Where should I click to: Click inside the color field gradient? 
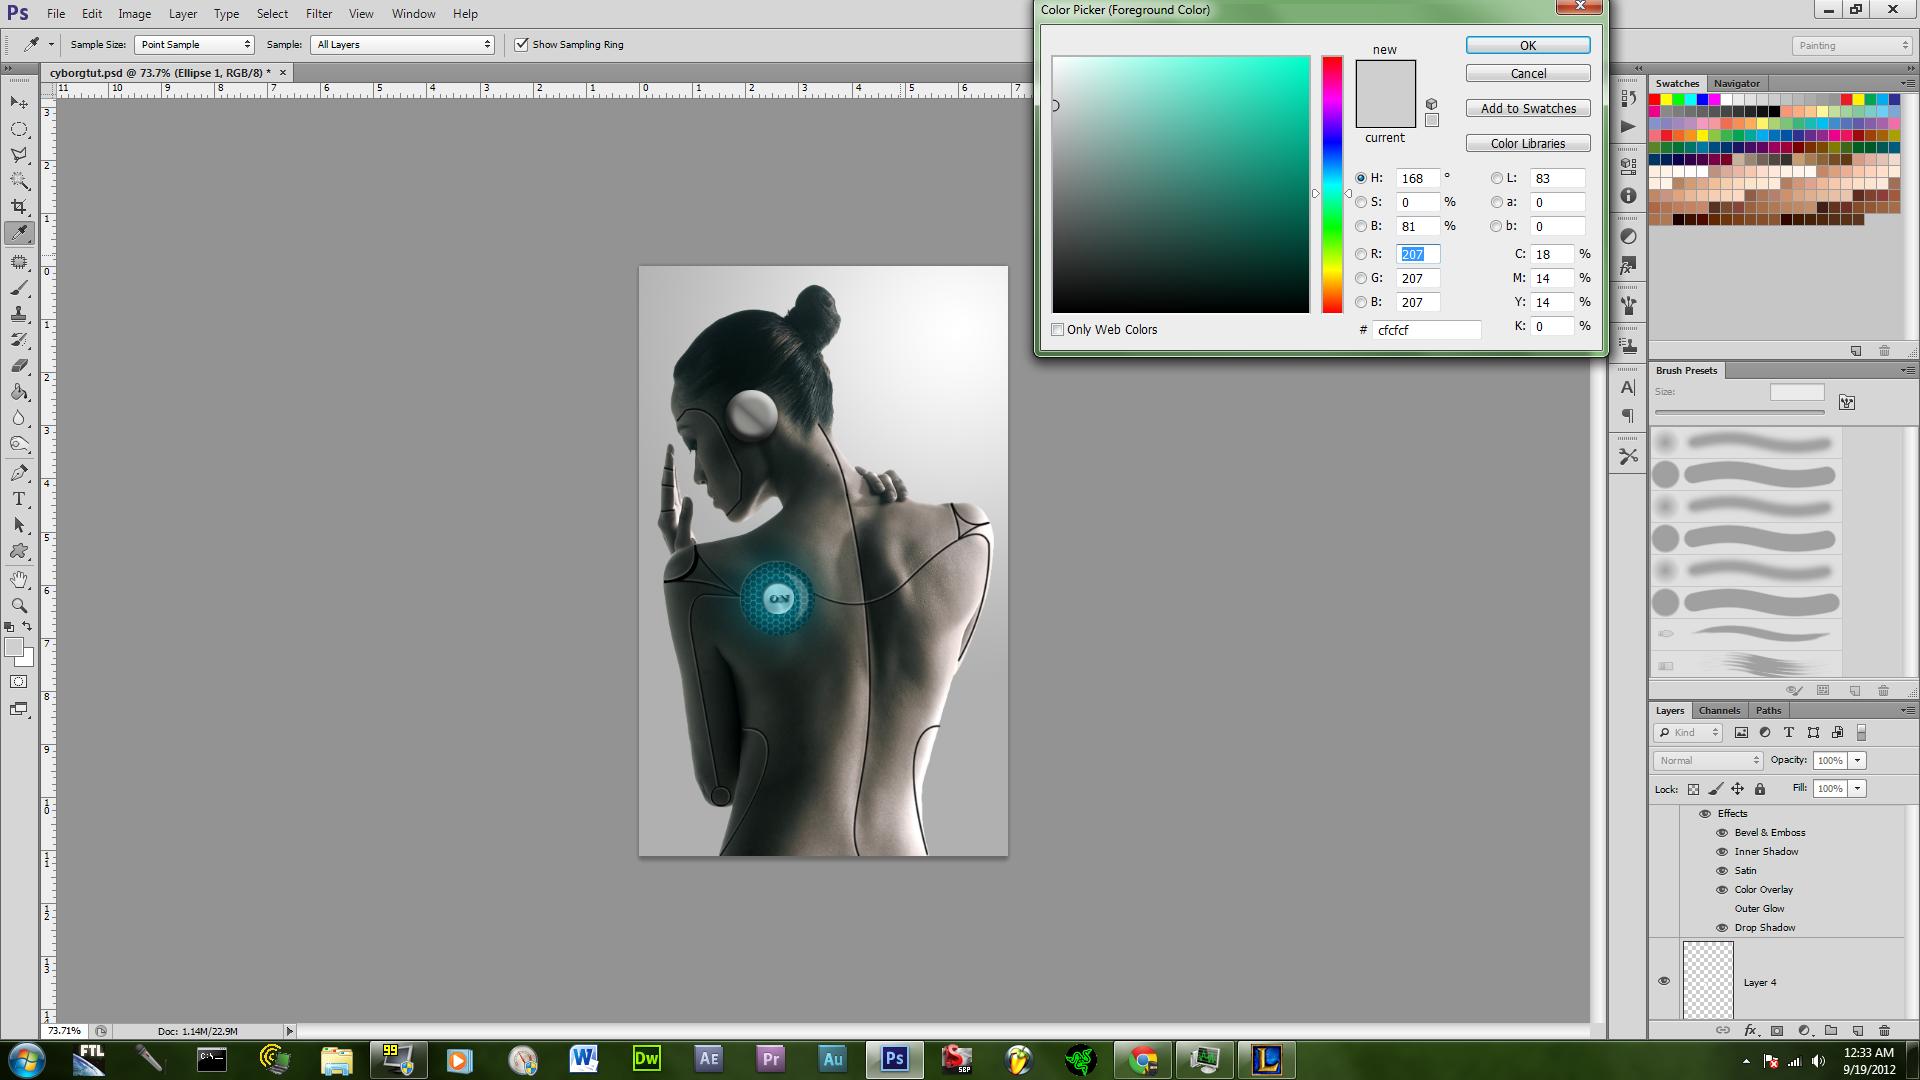1180,185
